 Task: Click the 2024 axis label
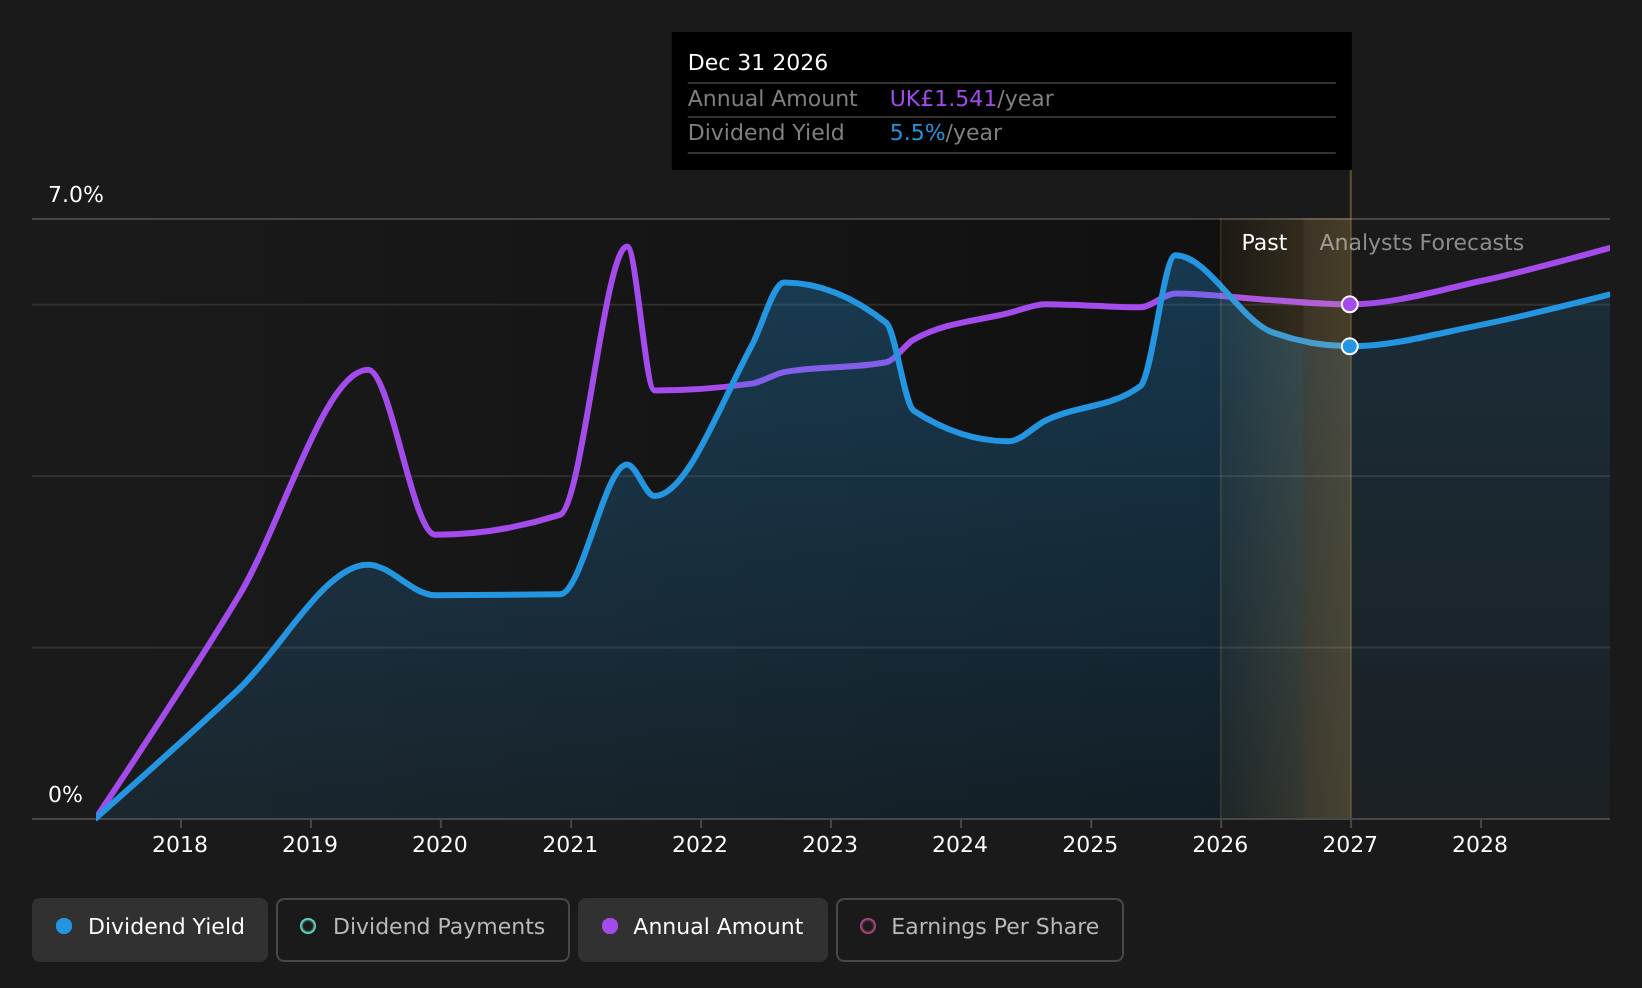960,845
